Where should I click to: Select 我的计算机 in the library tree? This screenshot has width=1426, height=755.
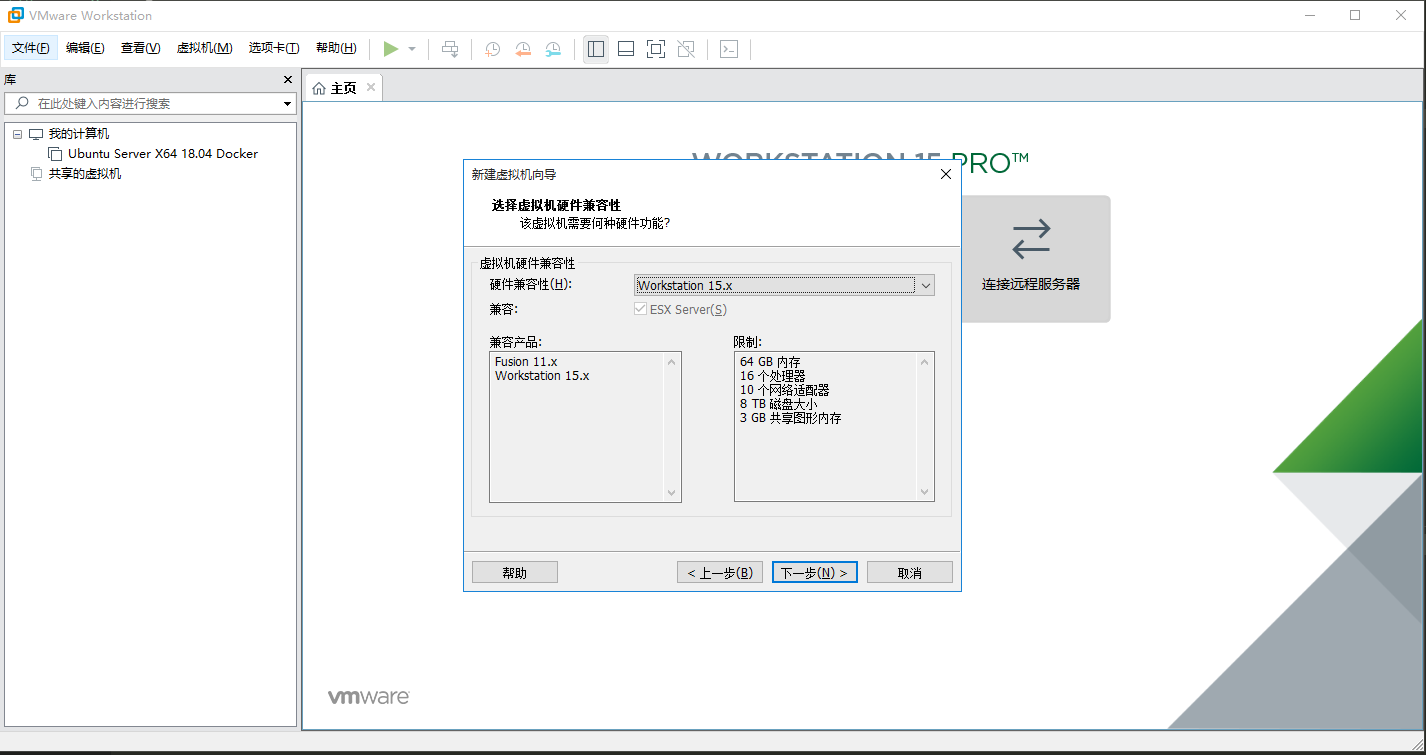click(79, 134)
